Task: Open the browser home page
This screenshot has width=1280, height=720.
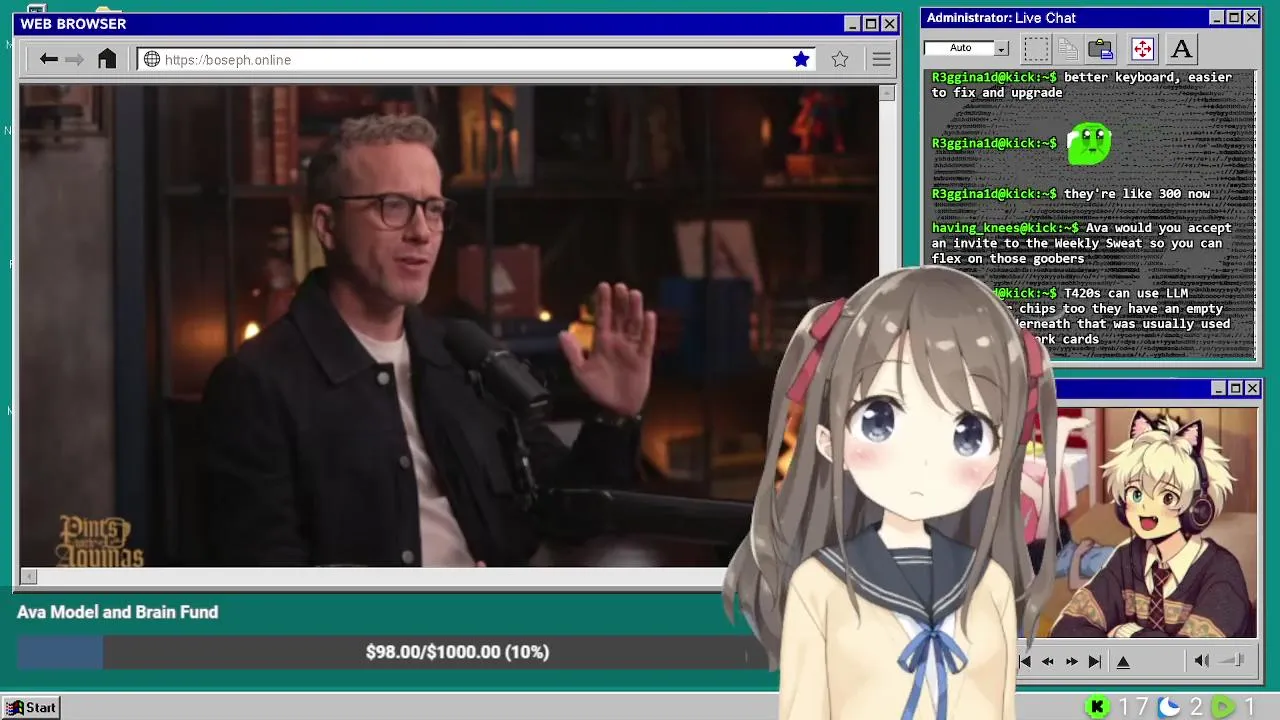Action: pos(107,59)
